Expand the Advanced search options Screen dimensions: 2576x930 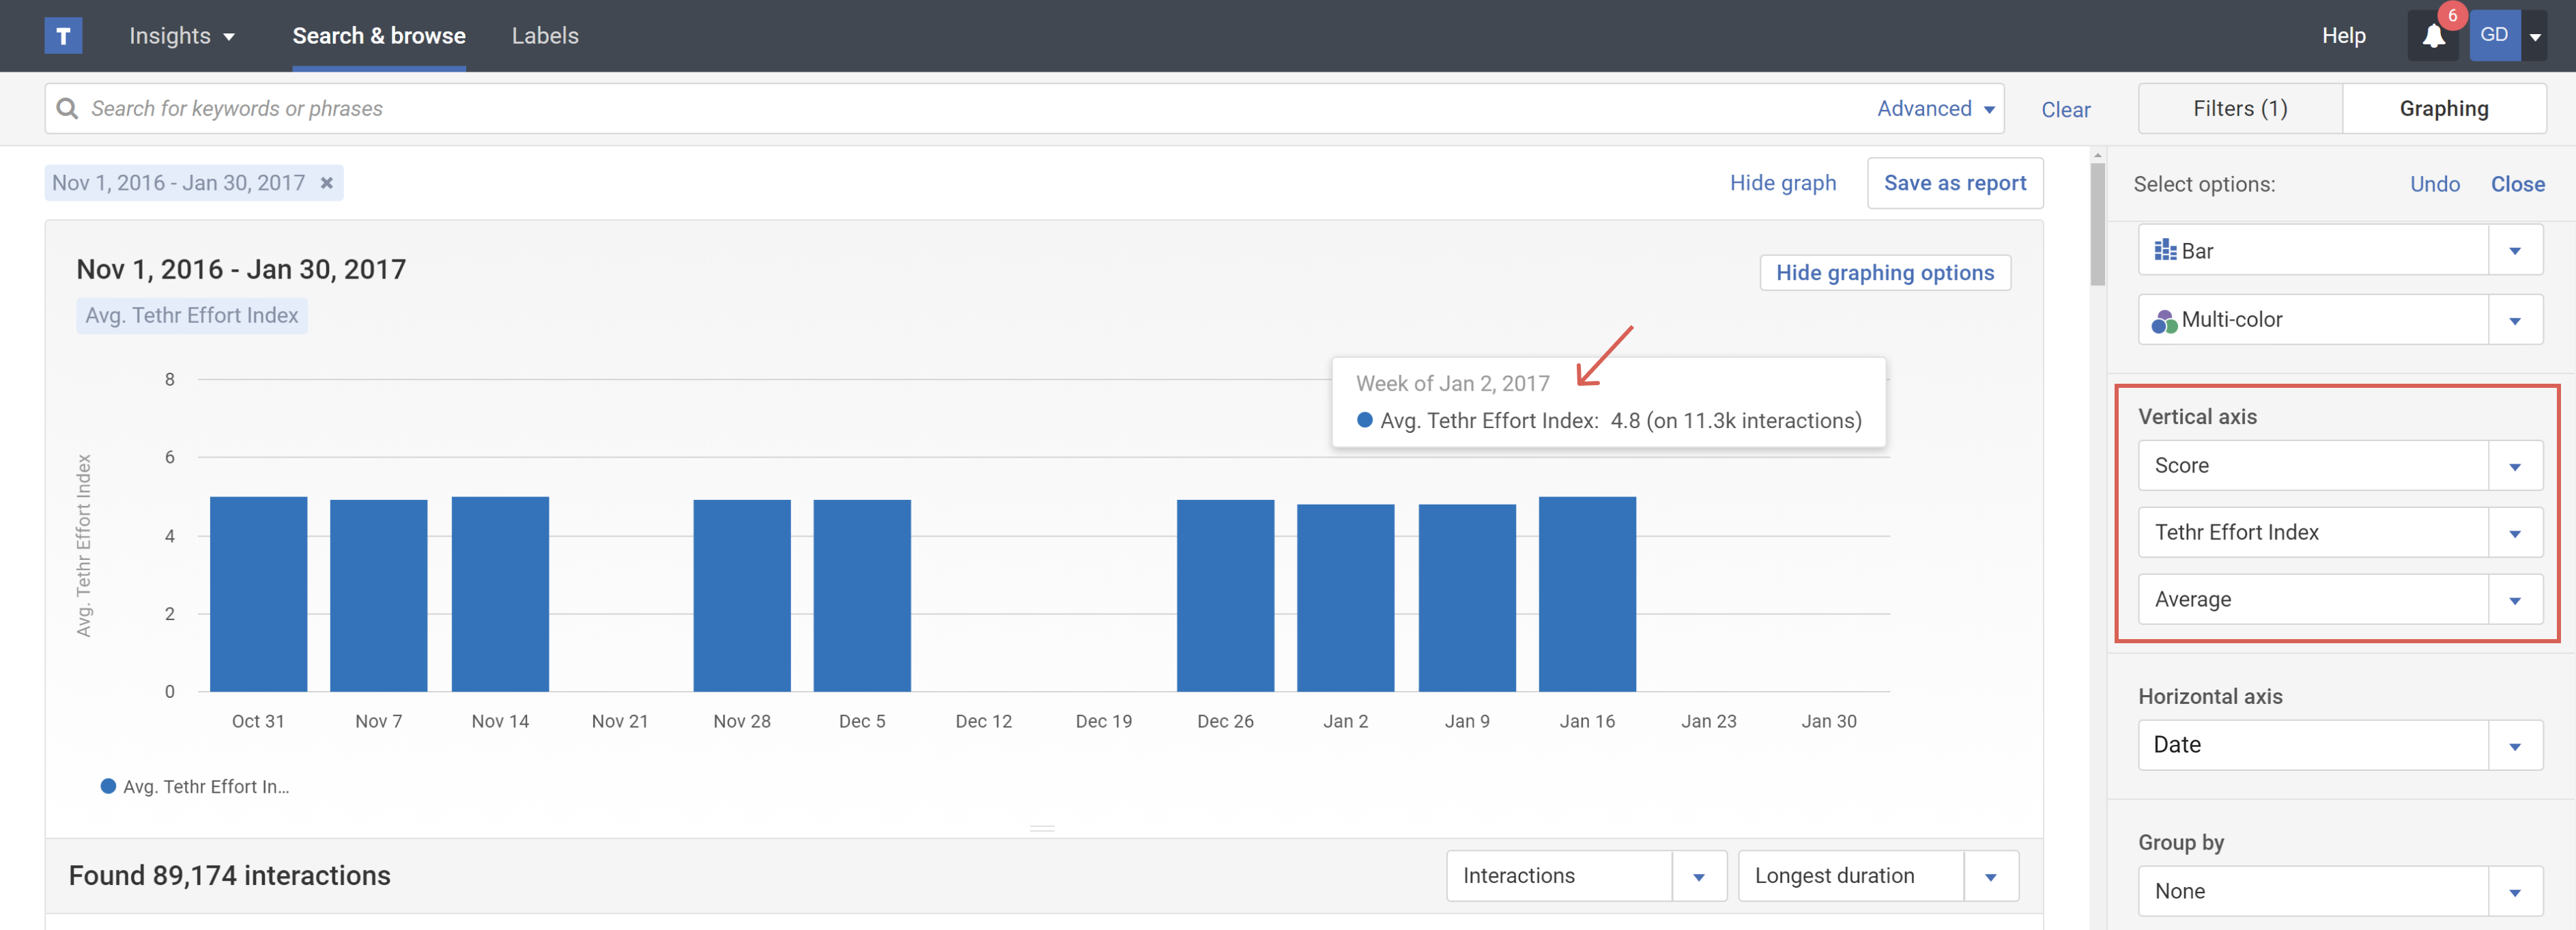coord(1935,108)
